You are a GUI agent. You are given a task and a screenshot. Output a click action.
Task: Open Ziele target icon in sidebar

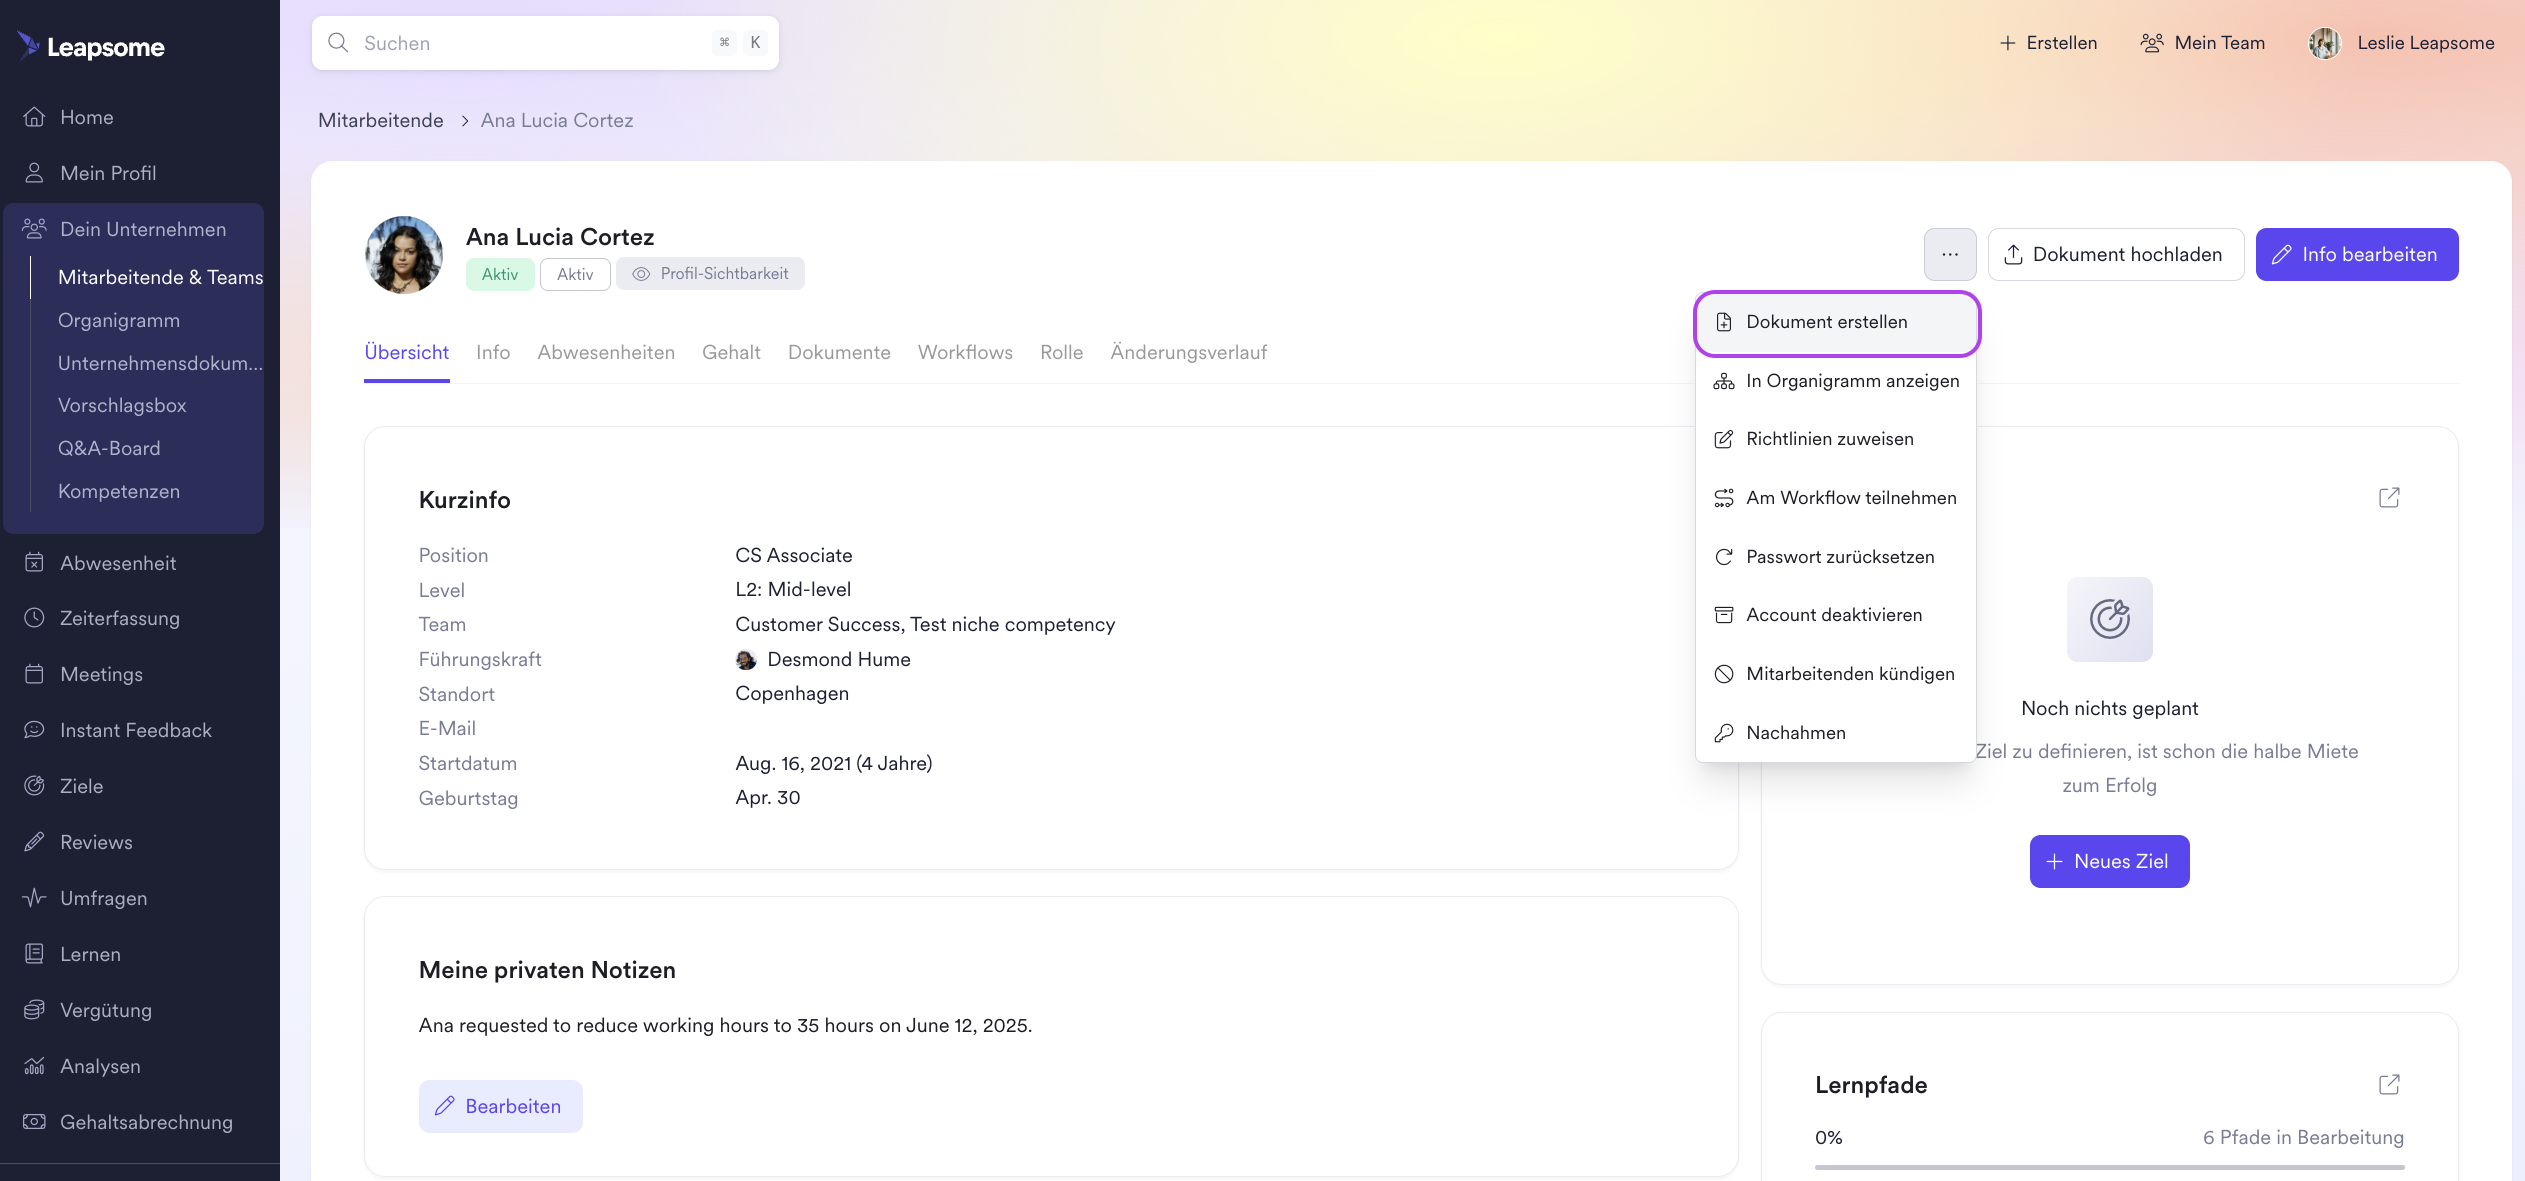click(34, 786)
